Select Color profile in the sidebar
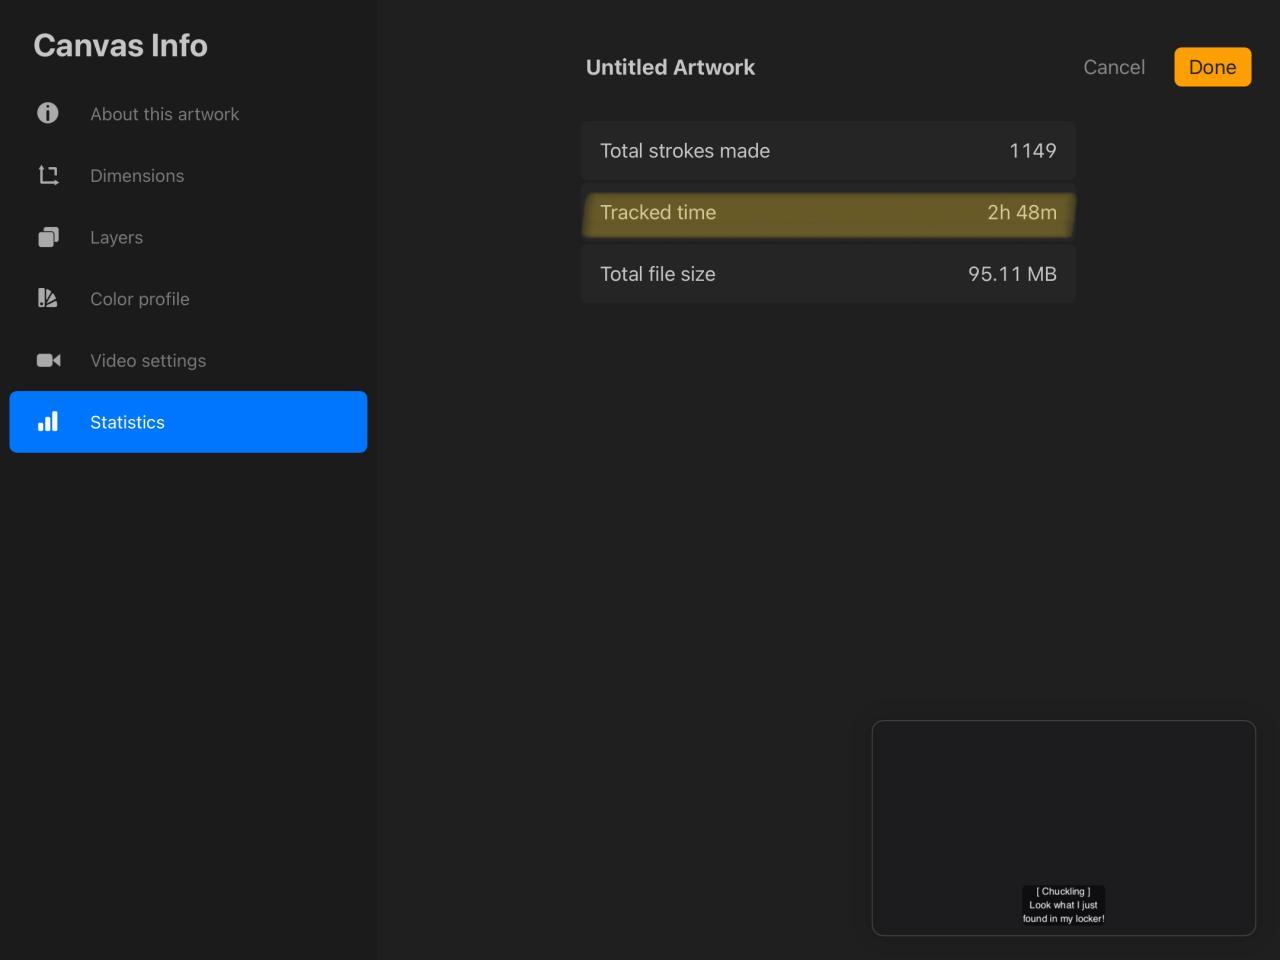This screenshot has width=1280, height=960. click(139, 299)
